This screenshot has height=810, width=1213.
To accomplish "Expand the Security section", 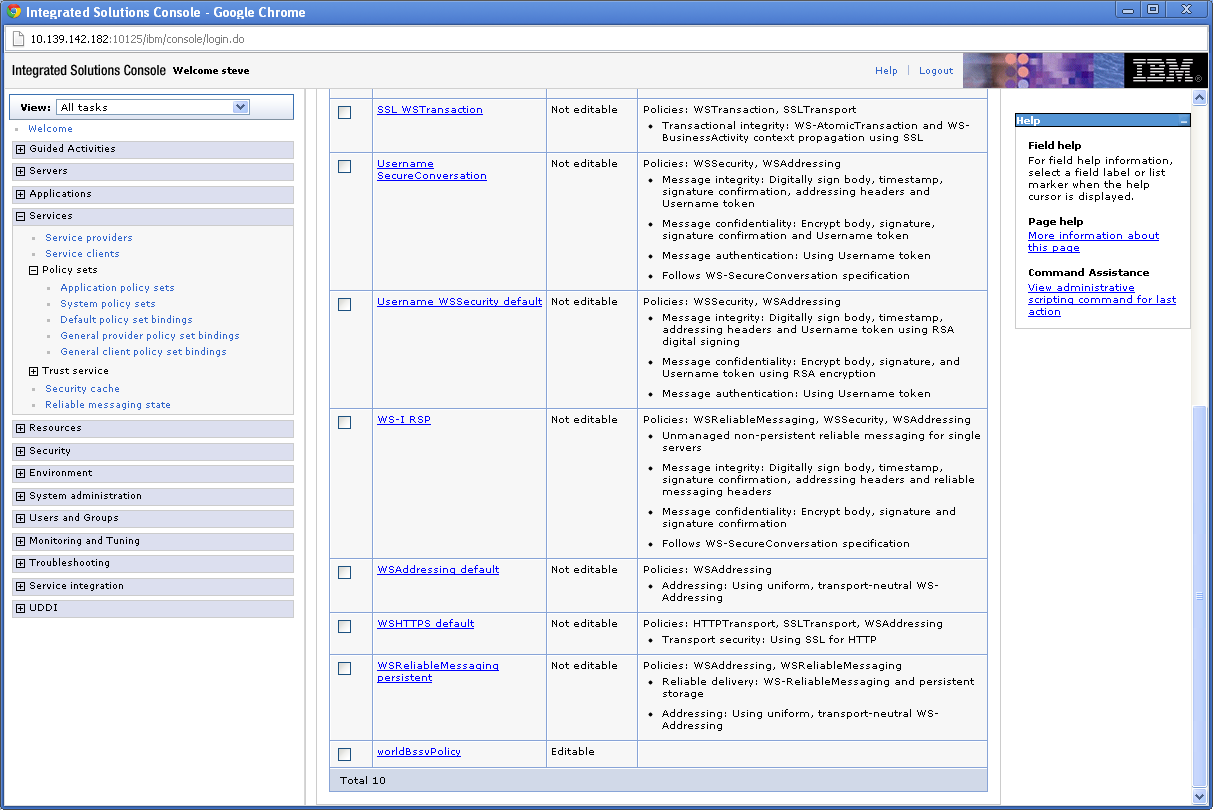I will [20, 451].
